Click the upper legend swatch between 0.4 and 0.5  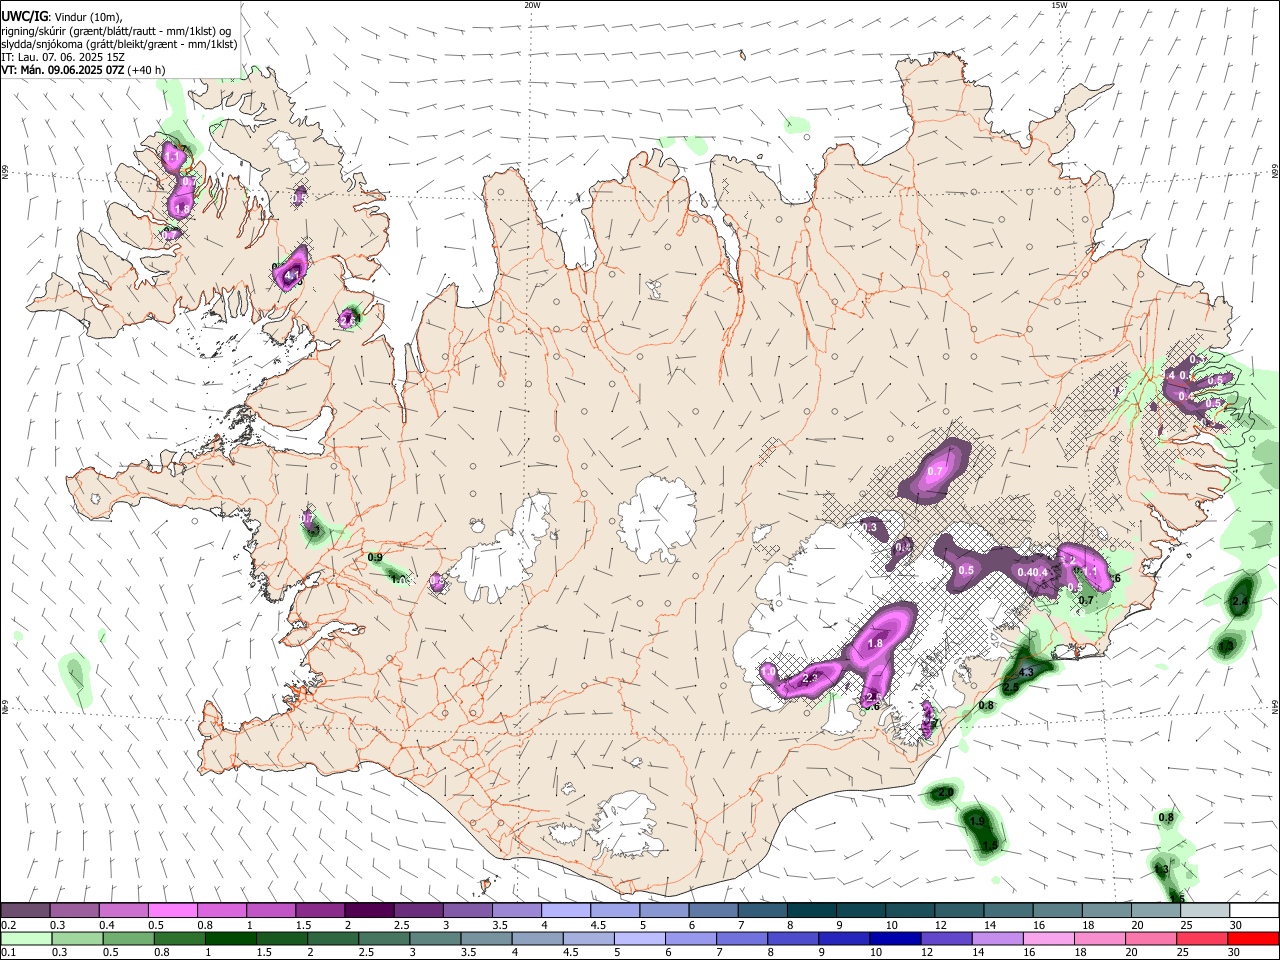click(124, 910)
